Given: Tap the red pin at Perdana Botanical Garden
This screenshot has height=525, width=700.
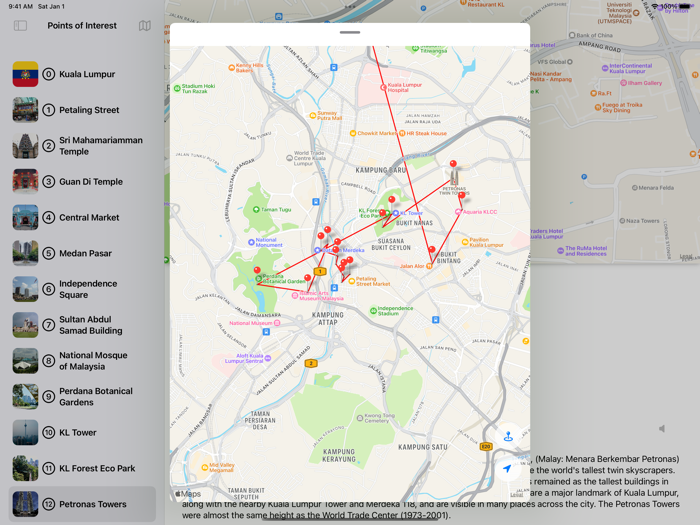Looking at the screenshot, I should 257,271.
